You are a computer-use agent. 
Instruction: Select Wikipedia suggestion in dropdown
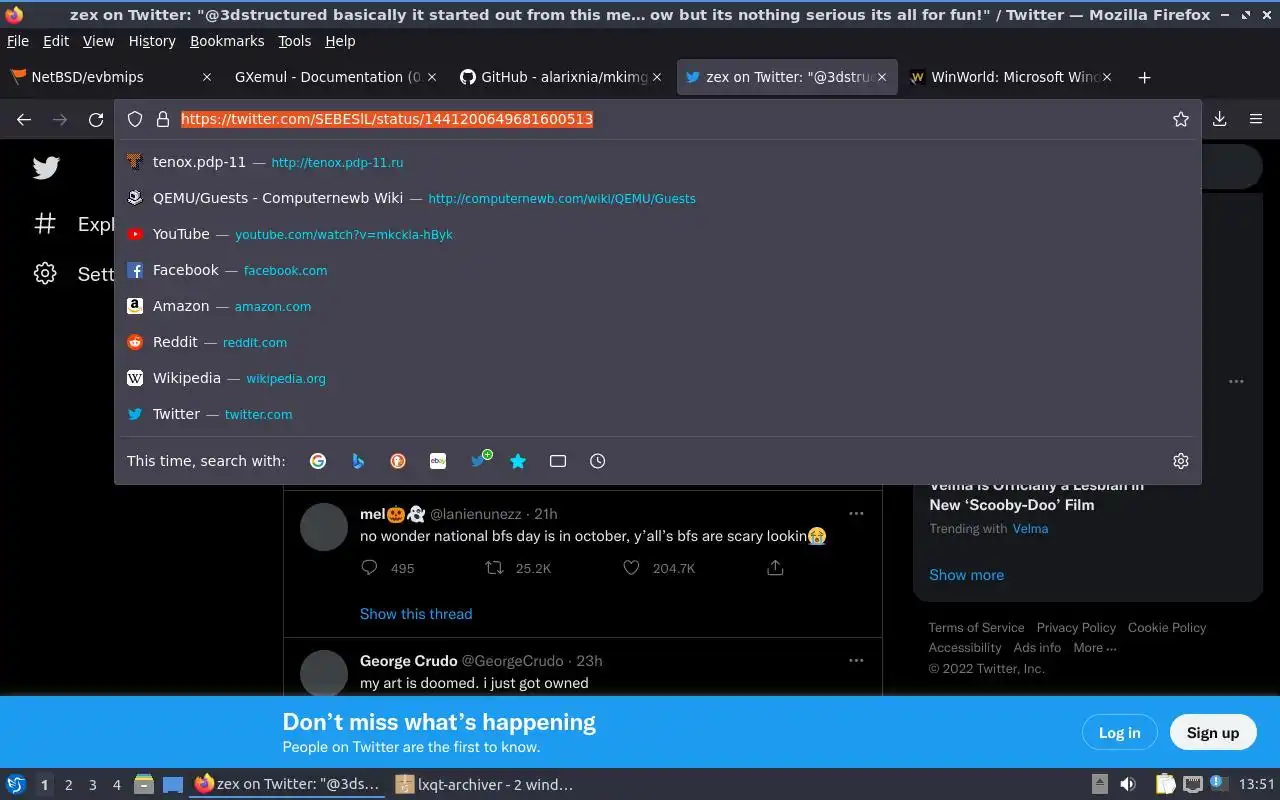click(x=658, y=378)
